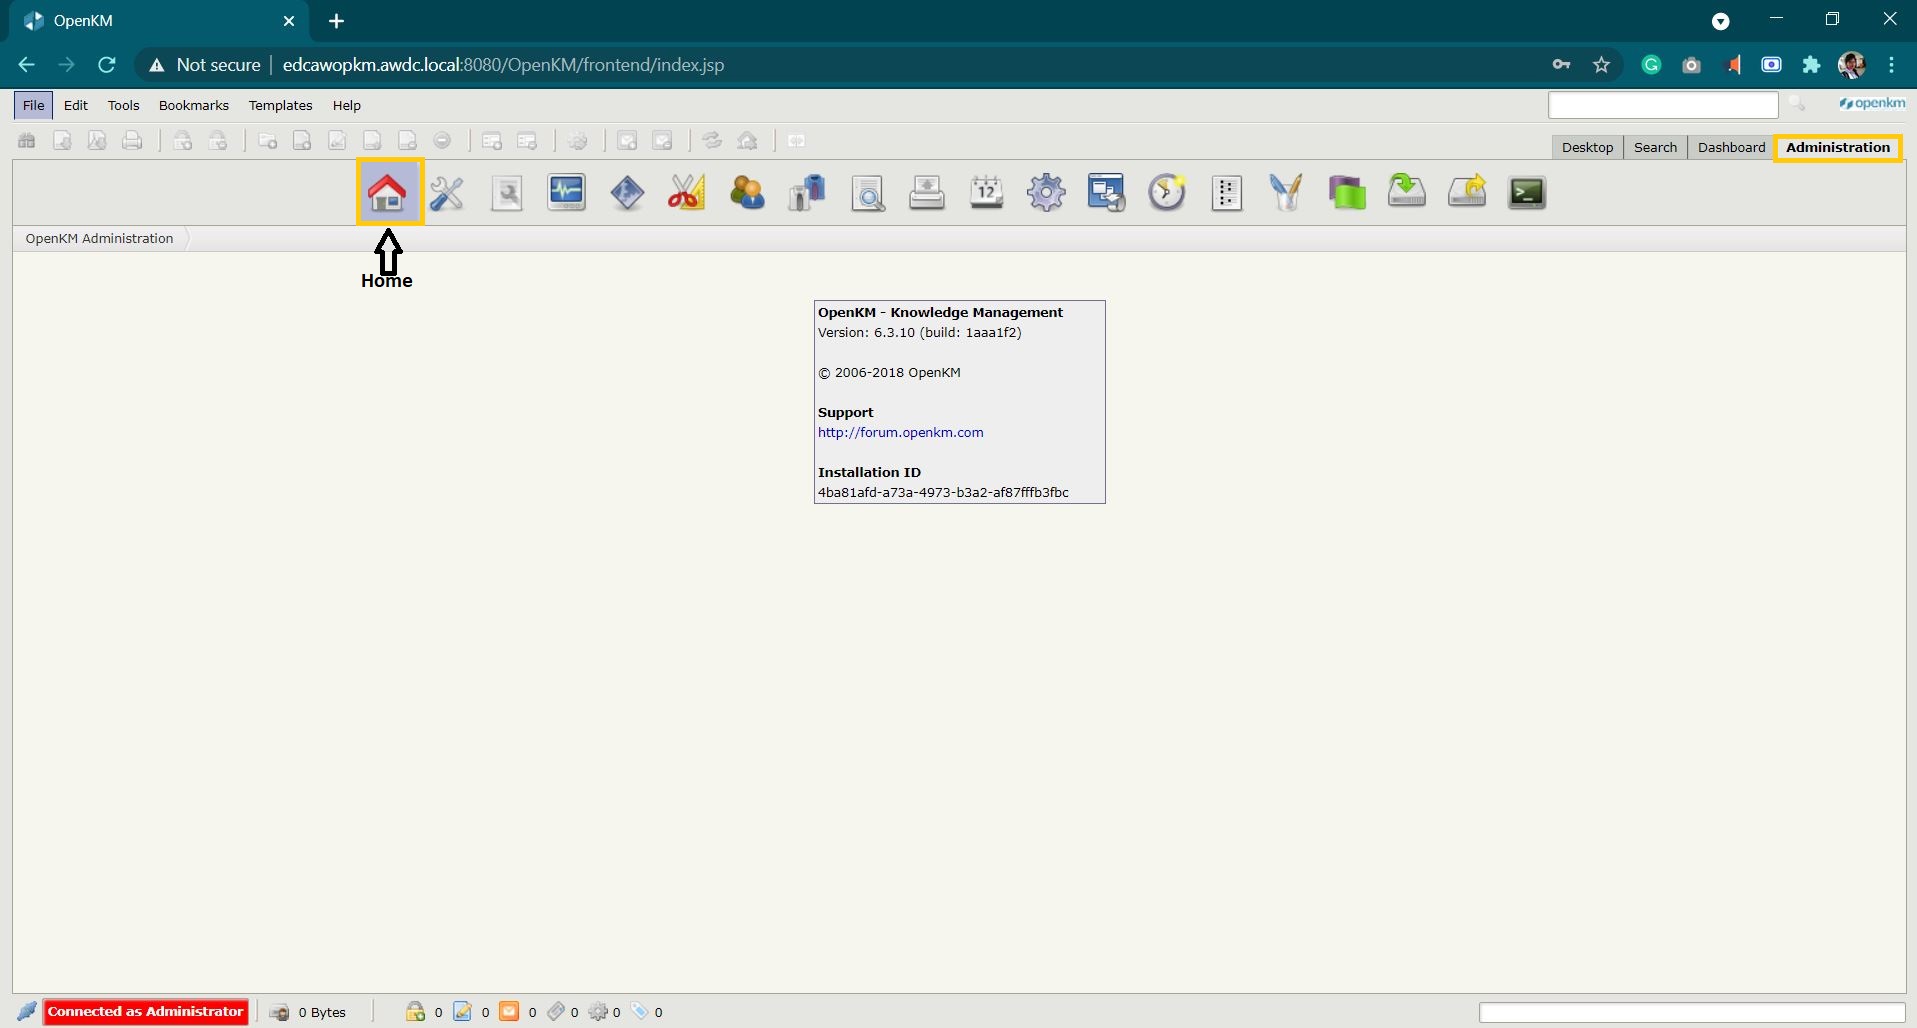Click the 0 Bytes status text
The image size is (1917, 1028).
pos(322,1012)
